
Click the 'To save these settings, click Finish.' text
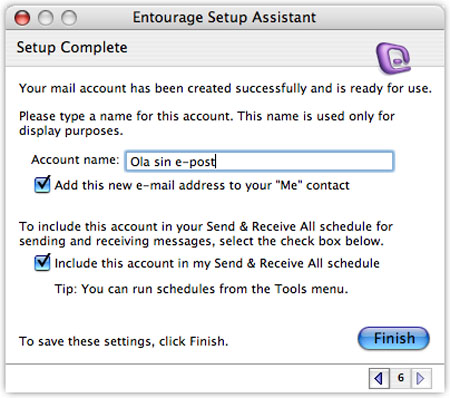(x=124, y=341)
